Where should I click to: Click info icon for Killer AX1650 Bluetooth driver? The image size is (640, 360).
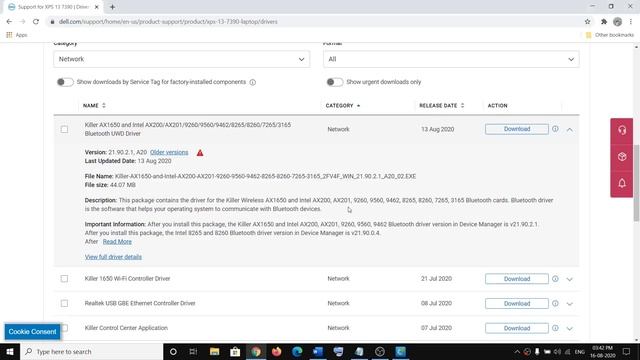pyautogui.click(x=555, y=129)
